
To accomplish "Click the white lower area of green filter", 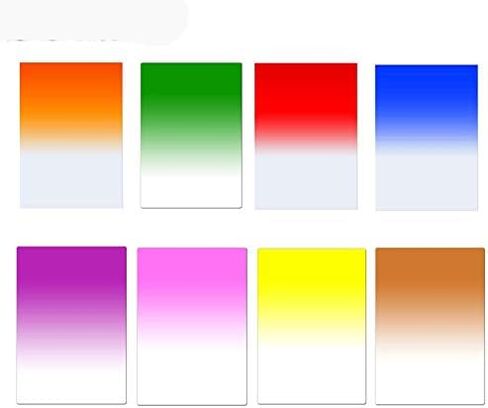I will point(191,192).
